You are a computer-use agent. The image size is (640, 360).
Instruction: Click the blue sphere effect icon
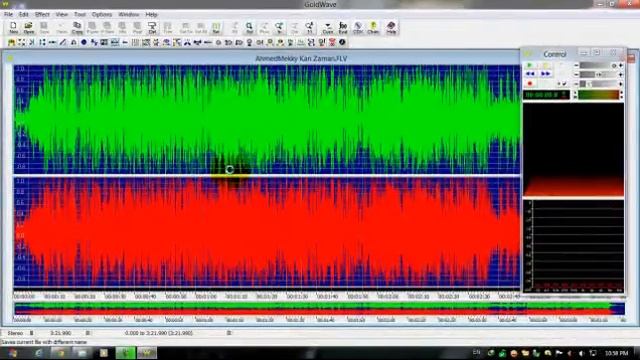click(x=84, y=42)
